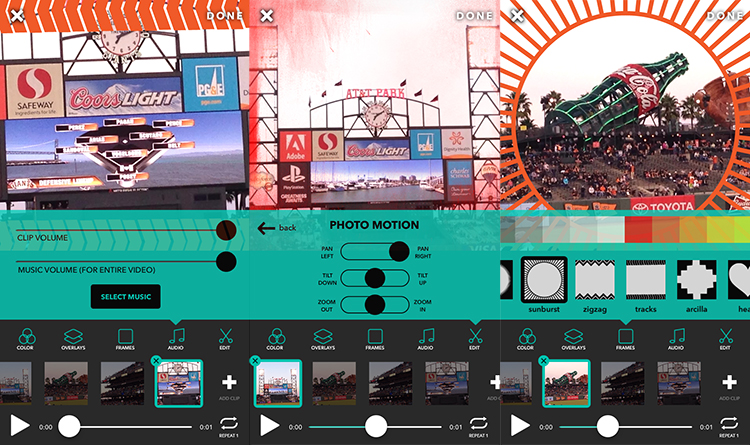This screenshot has height=445, width=750.
Task: Tap Add Clip plus in the left screen
Action: [x=229, y=382]
